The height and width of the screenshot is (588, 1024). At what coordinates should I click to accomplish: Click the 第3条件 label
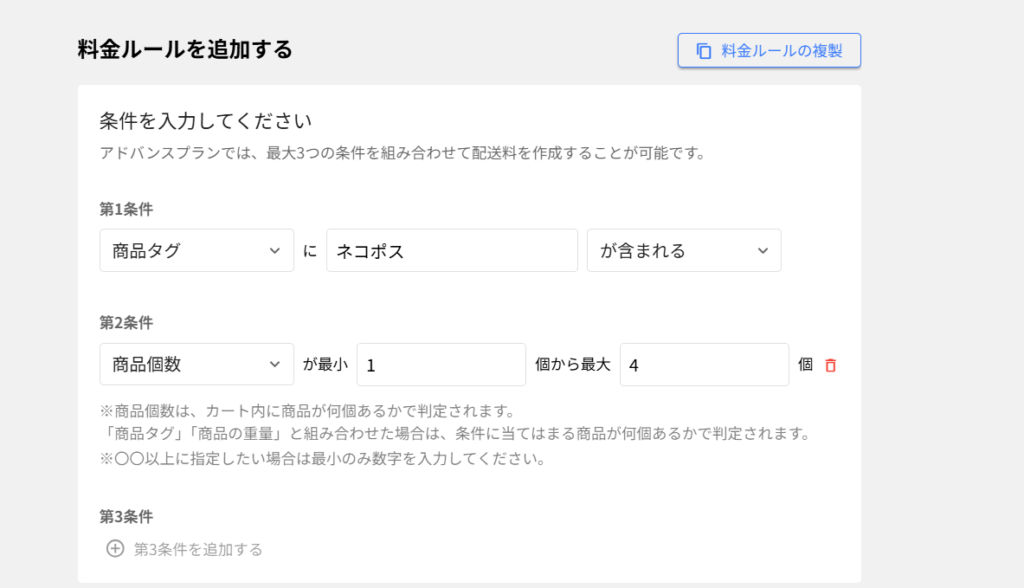click(126, 517)
